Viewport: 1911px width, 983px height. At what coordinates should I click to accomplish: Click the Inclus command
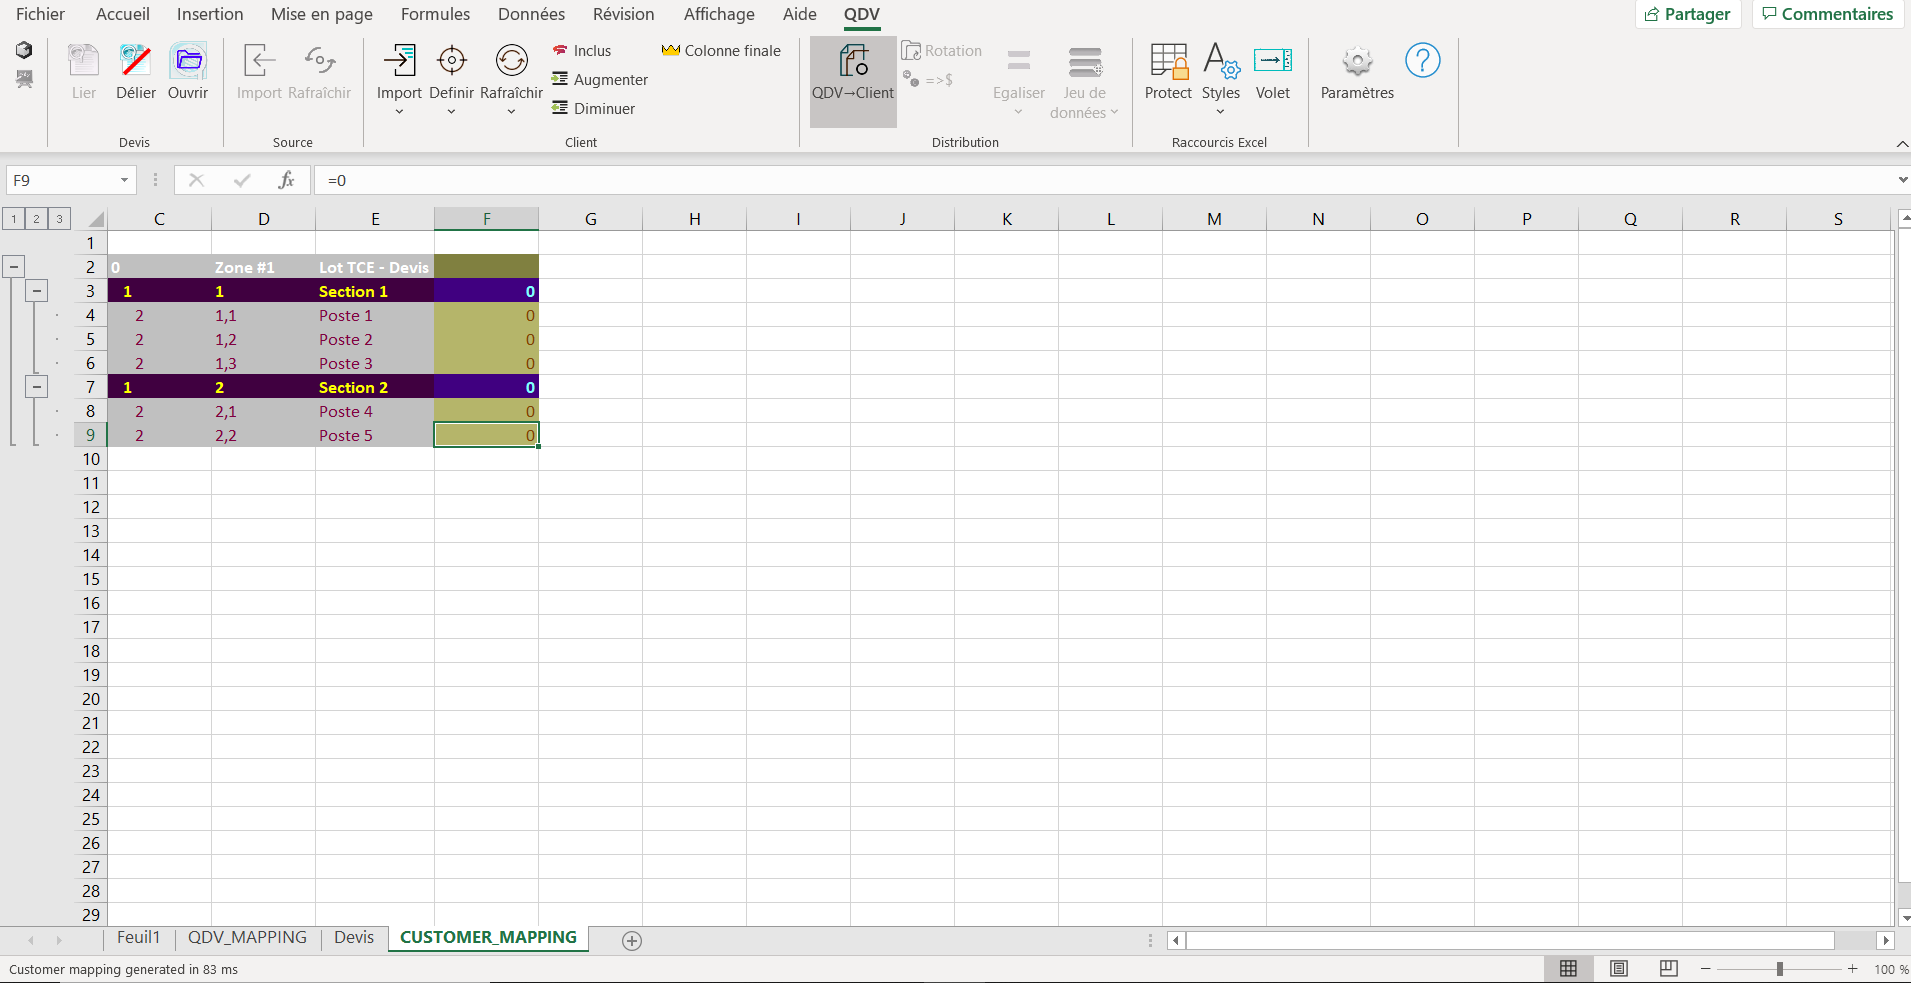pos(582,51)
